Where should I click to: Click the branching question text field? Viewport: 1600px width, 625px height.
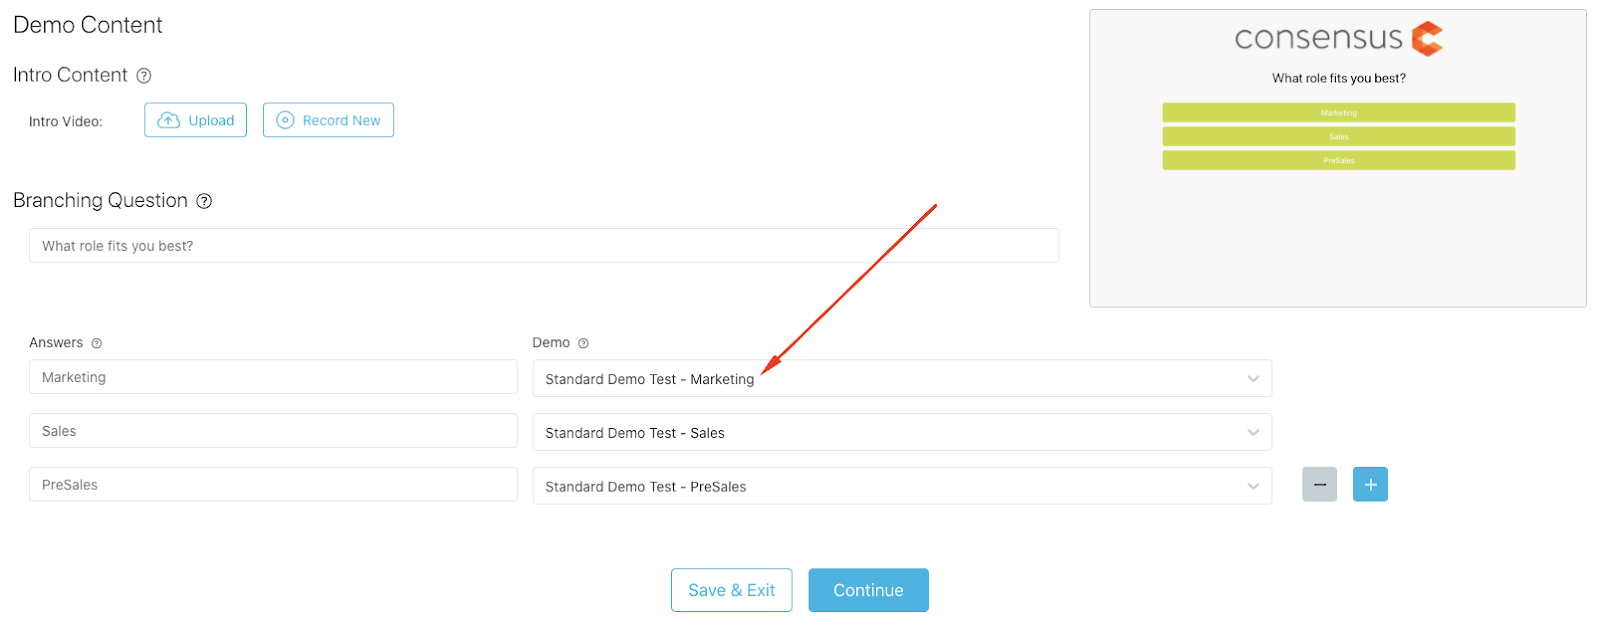point(544,246)
